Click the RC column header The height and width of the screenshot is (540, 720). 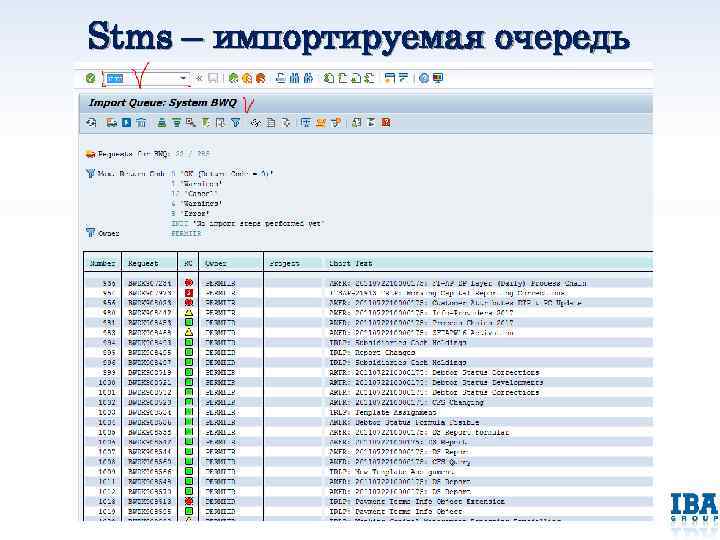188,264
